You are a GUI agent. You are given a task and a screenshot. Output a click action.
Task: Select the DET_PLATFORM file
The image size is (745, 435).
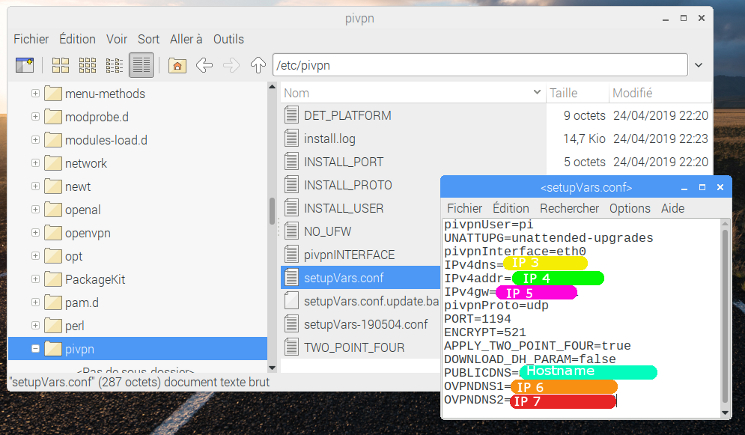347,115
